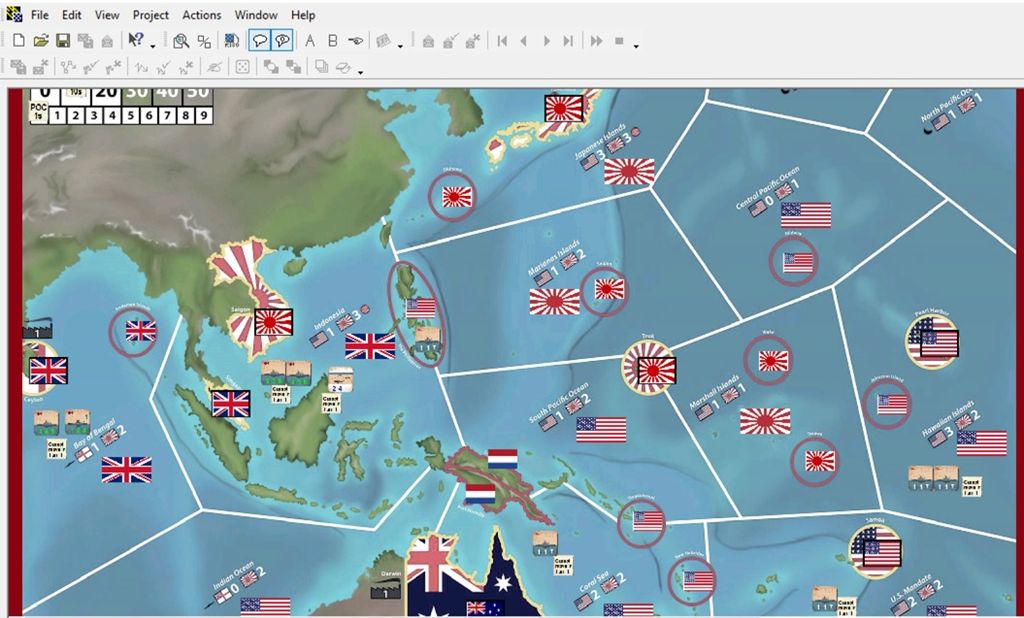Toggle the letter B toolbar button
This screenshot has height=618, width=1024.
coord(332,41)
